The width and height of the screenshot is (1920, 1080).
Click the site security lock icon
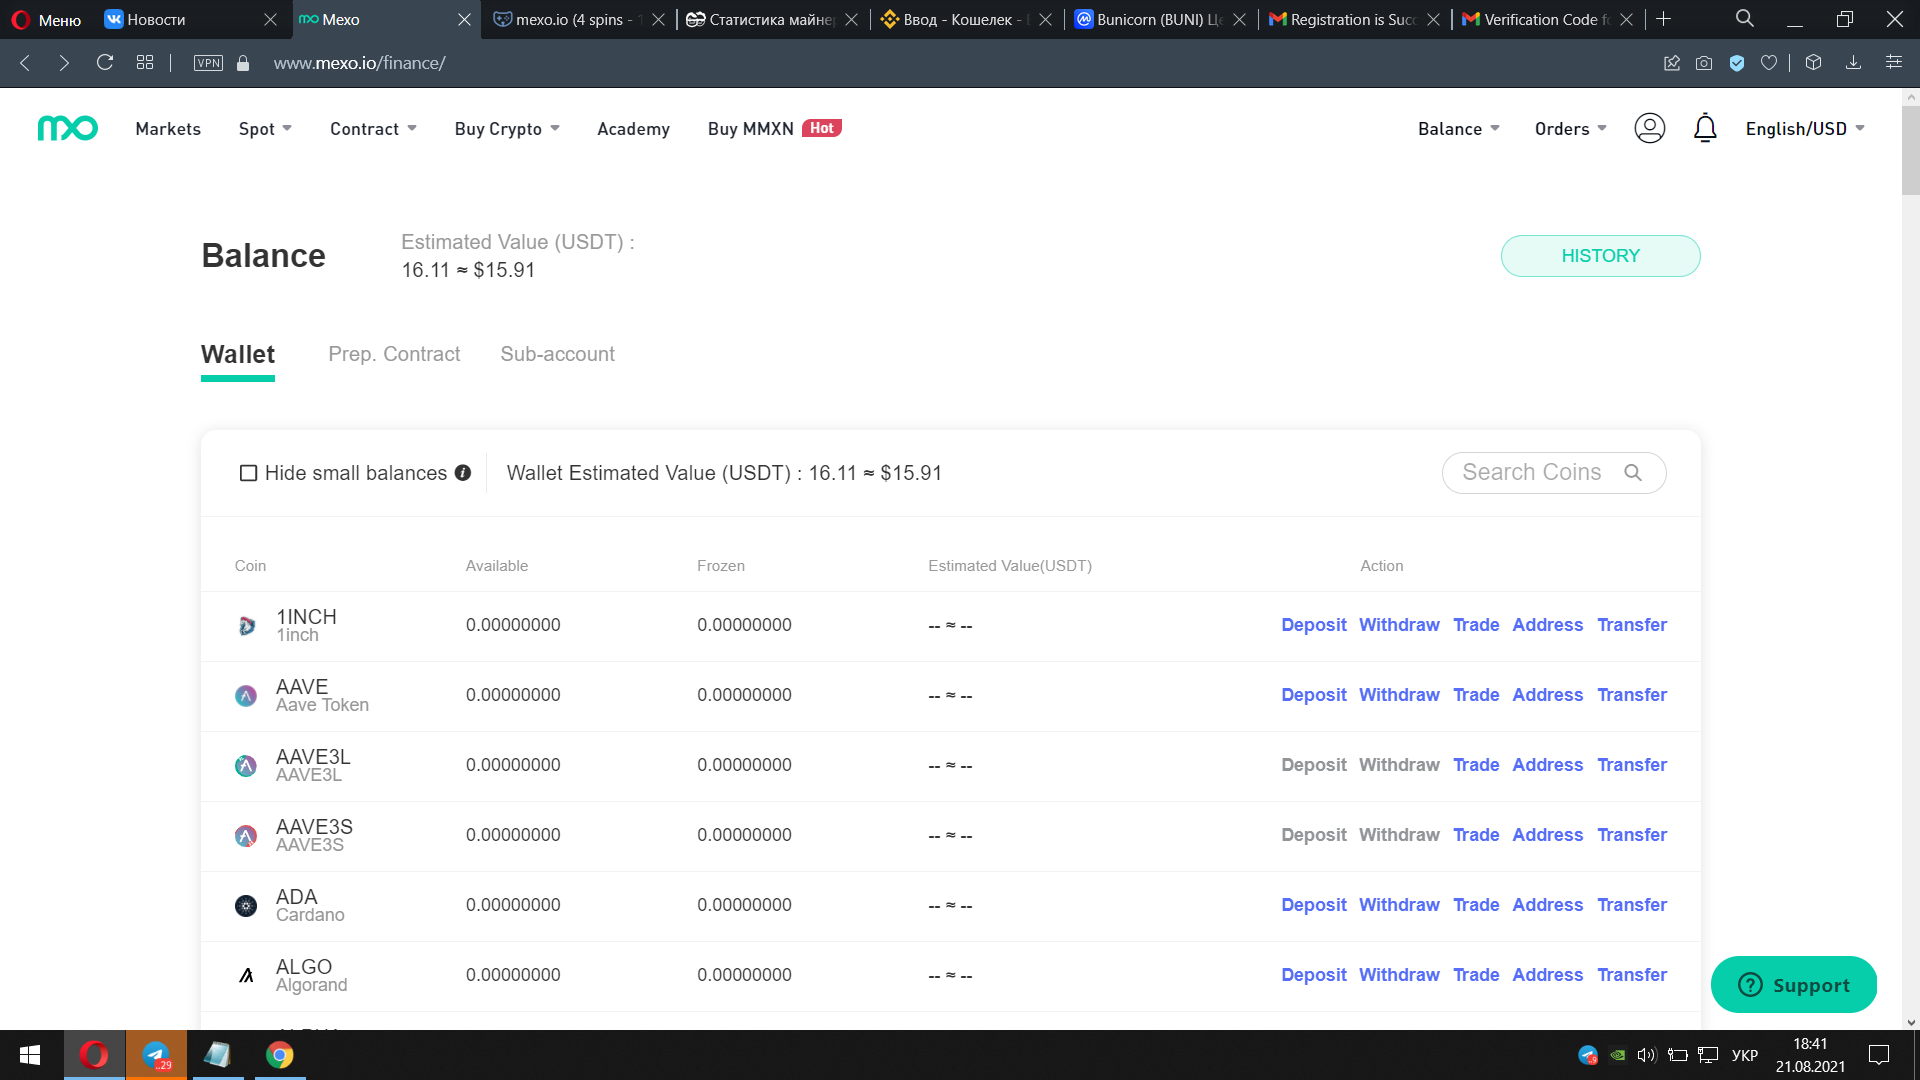coord(243,63)
